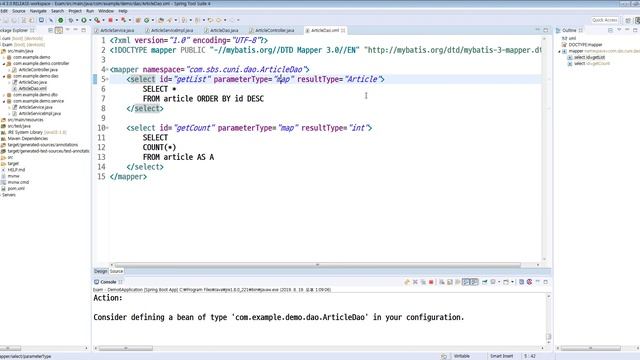This screenshot has width=640, height=360.
Task: Switch to ArticleController.java editor tab
Action: point(272,31)
